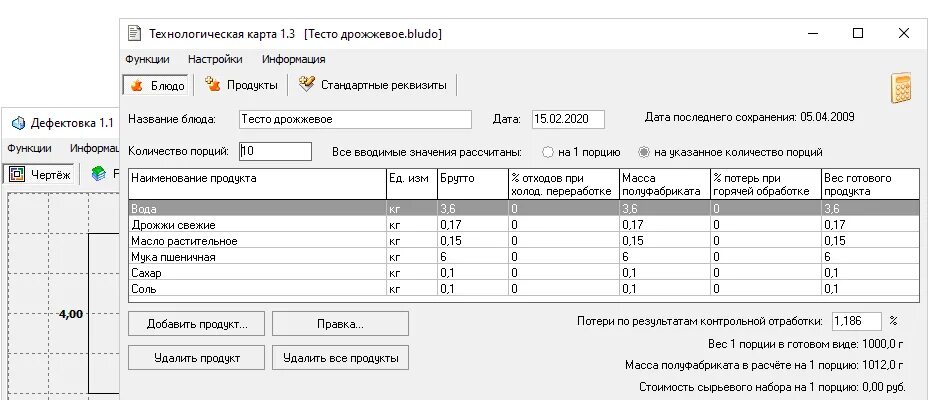Open the Стандартные реквизиты tab
The height and width of the screenshot is (400, 930).
point(372,85)
